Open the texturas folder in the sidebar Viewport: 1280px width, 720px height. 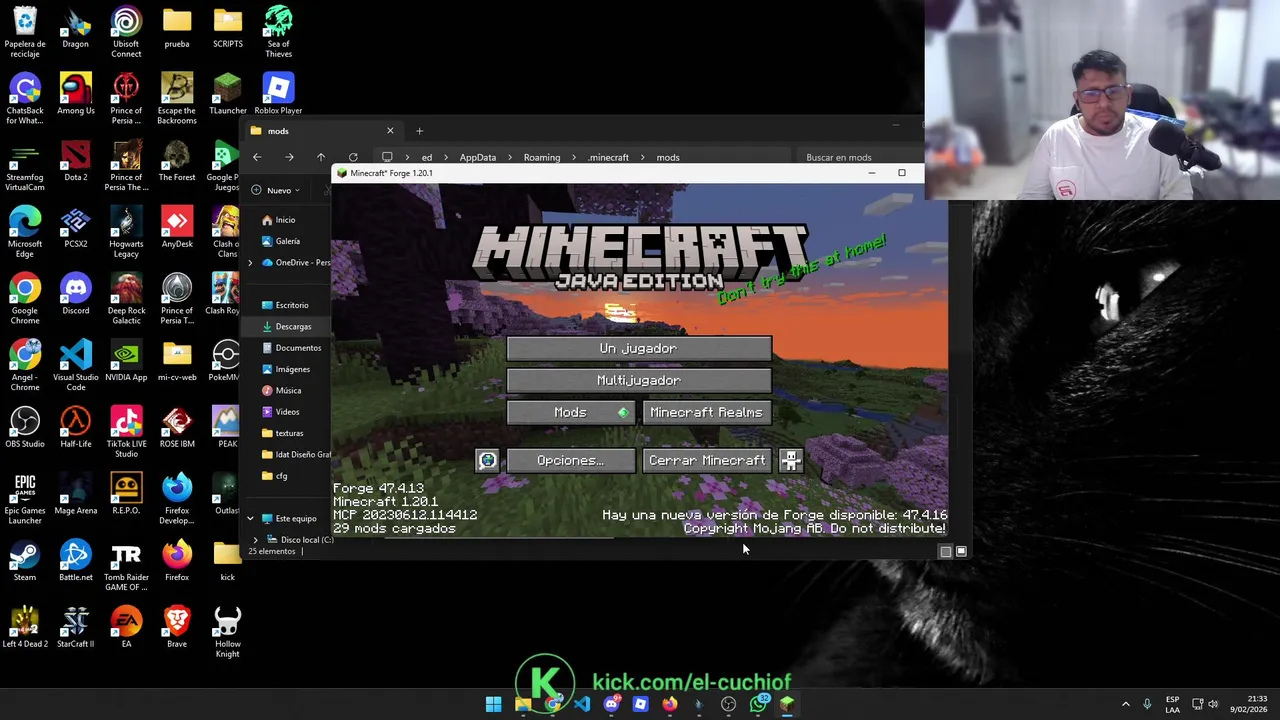point(289,433)
